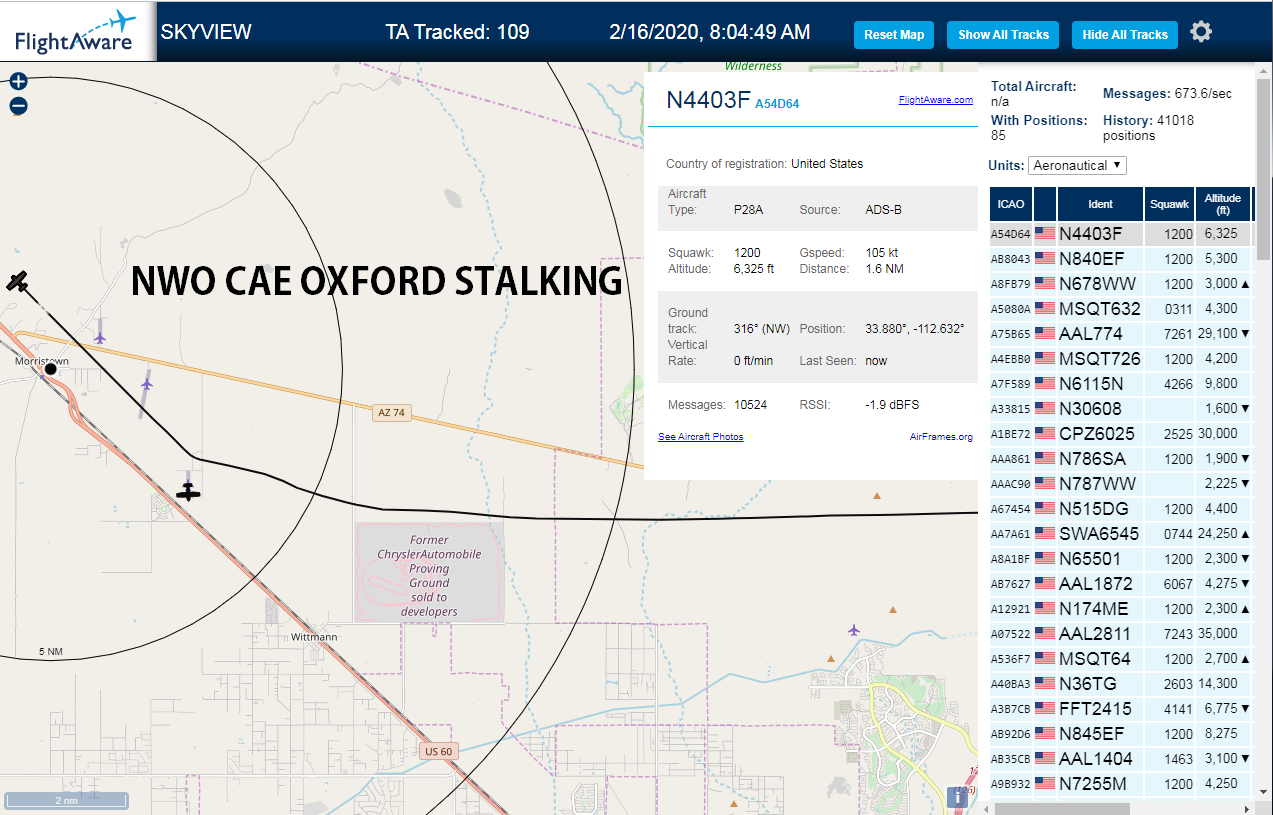The image size is (1273, 815).
Task: Select the N6115N aircraft row
Action: pos(1120,384)
